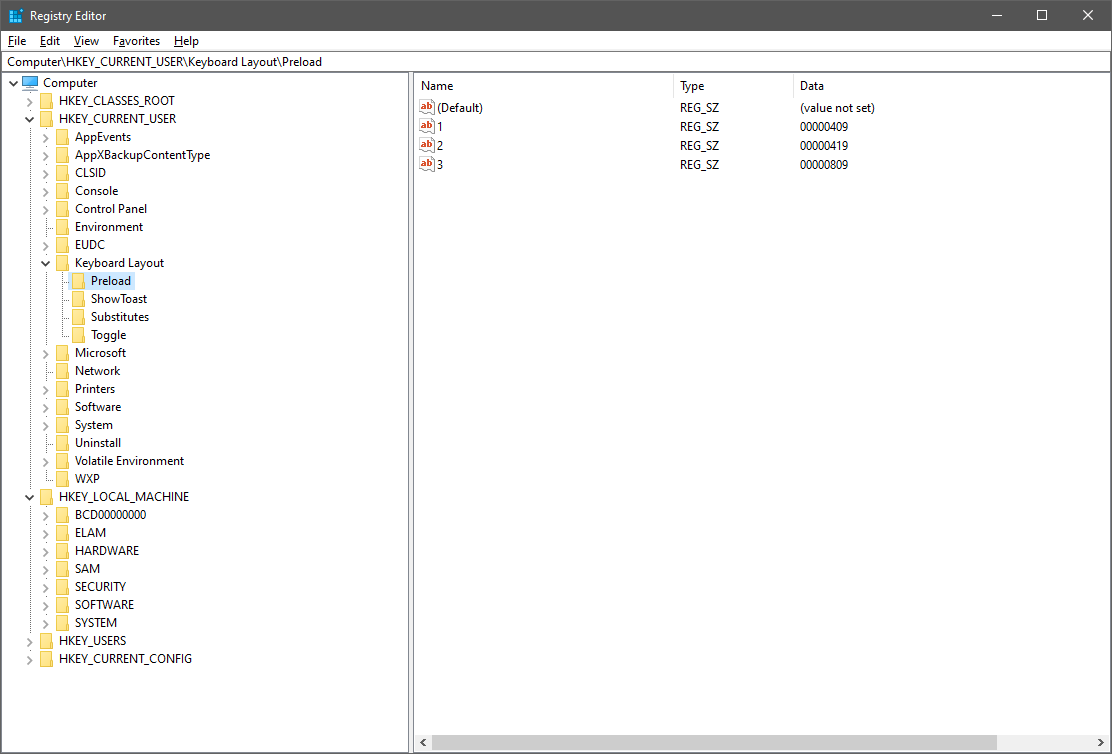1112x754 pixels.
Task: Click the Computer icon in tree
Action: (x=30, y=83)
